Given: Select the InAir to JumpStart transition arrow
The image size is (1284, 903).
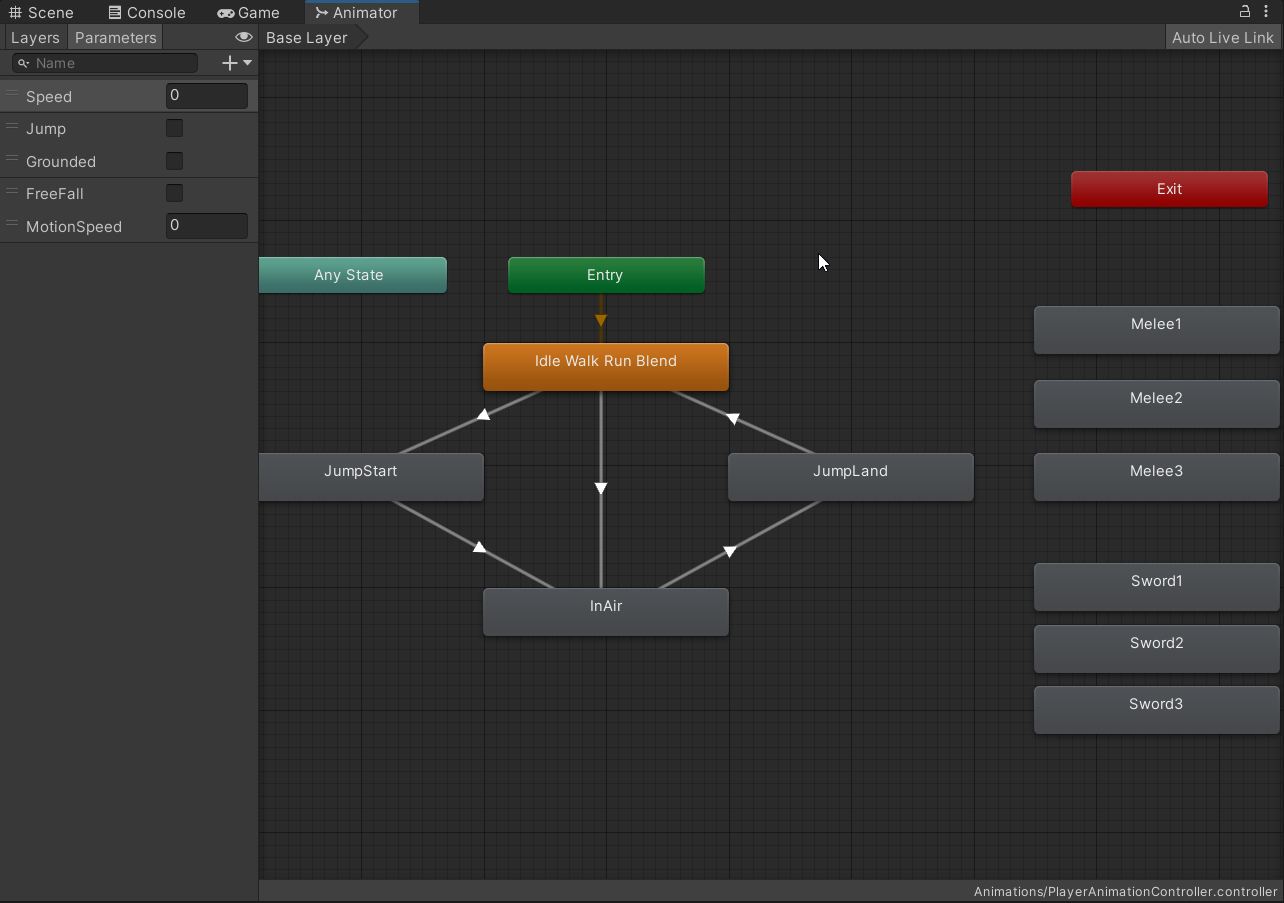Looking at the screenshot, I should pyautogui.click(x=479, y=547).
